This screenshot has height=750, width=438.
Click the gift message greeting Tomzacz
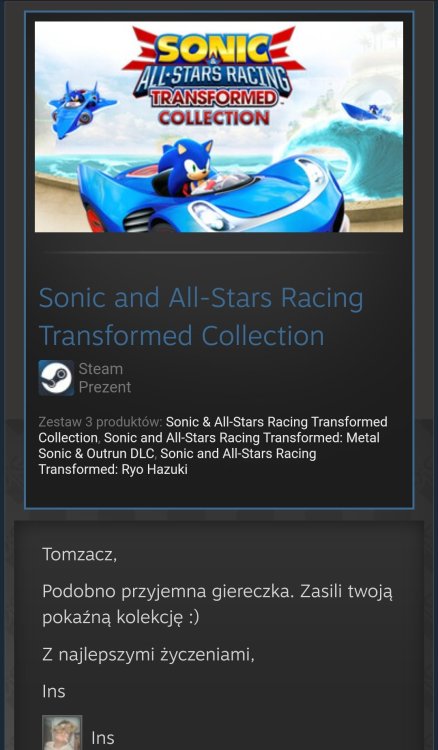pyautogui.click(x=79, y=555)
